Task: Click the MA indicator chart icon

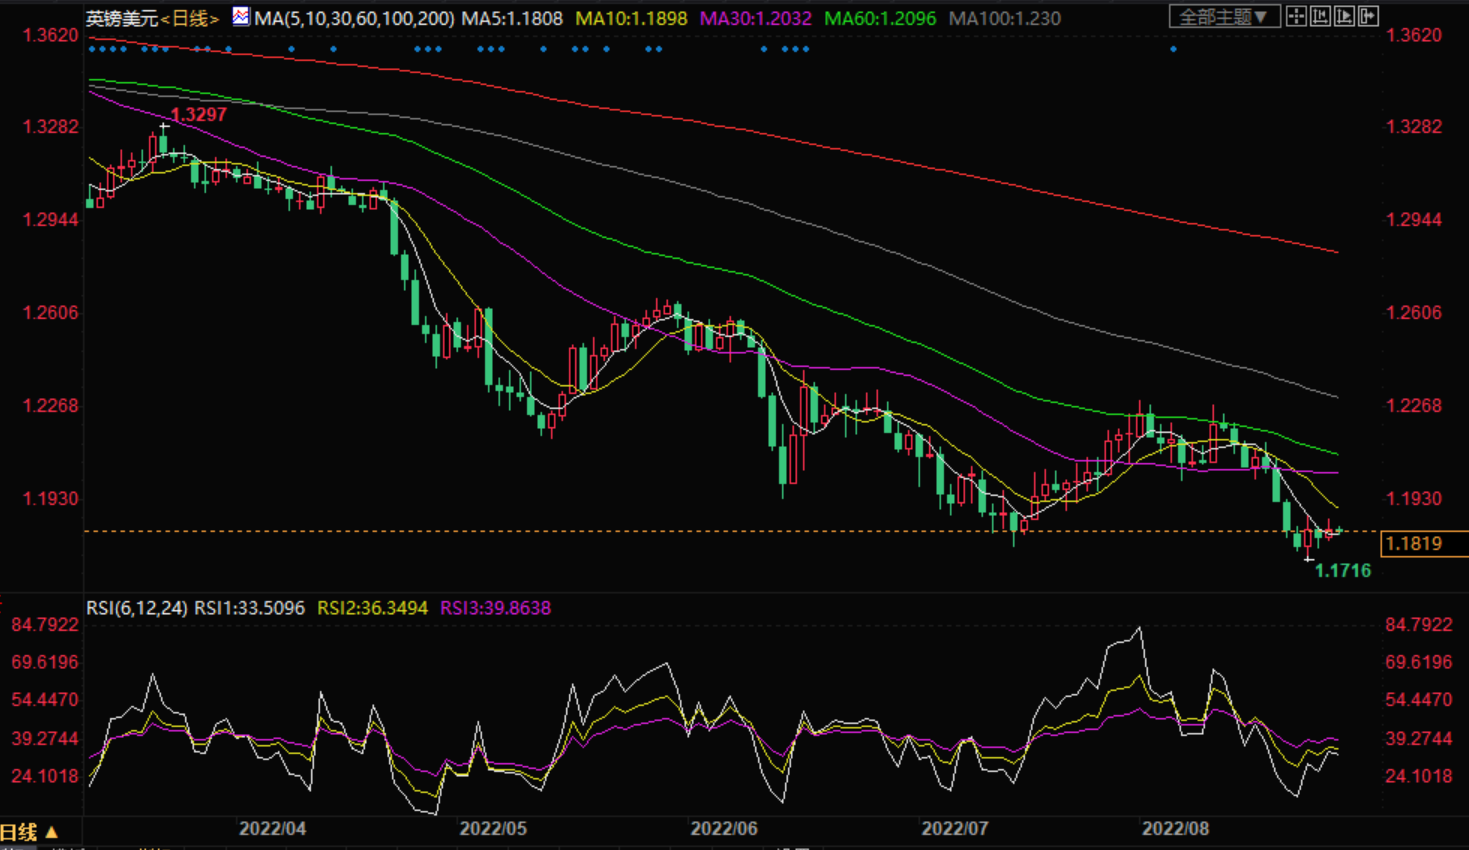Action: [240, 17]
